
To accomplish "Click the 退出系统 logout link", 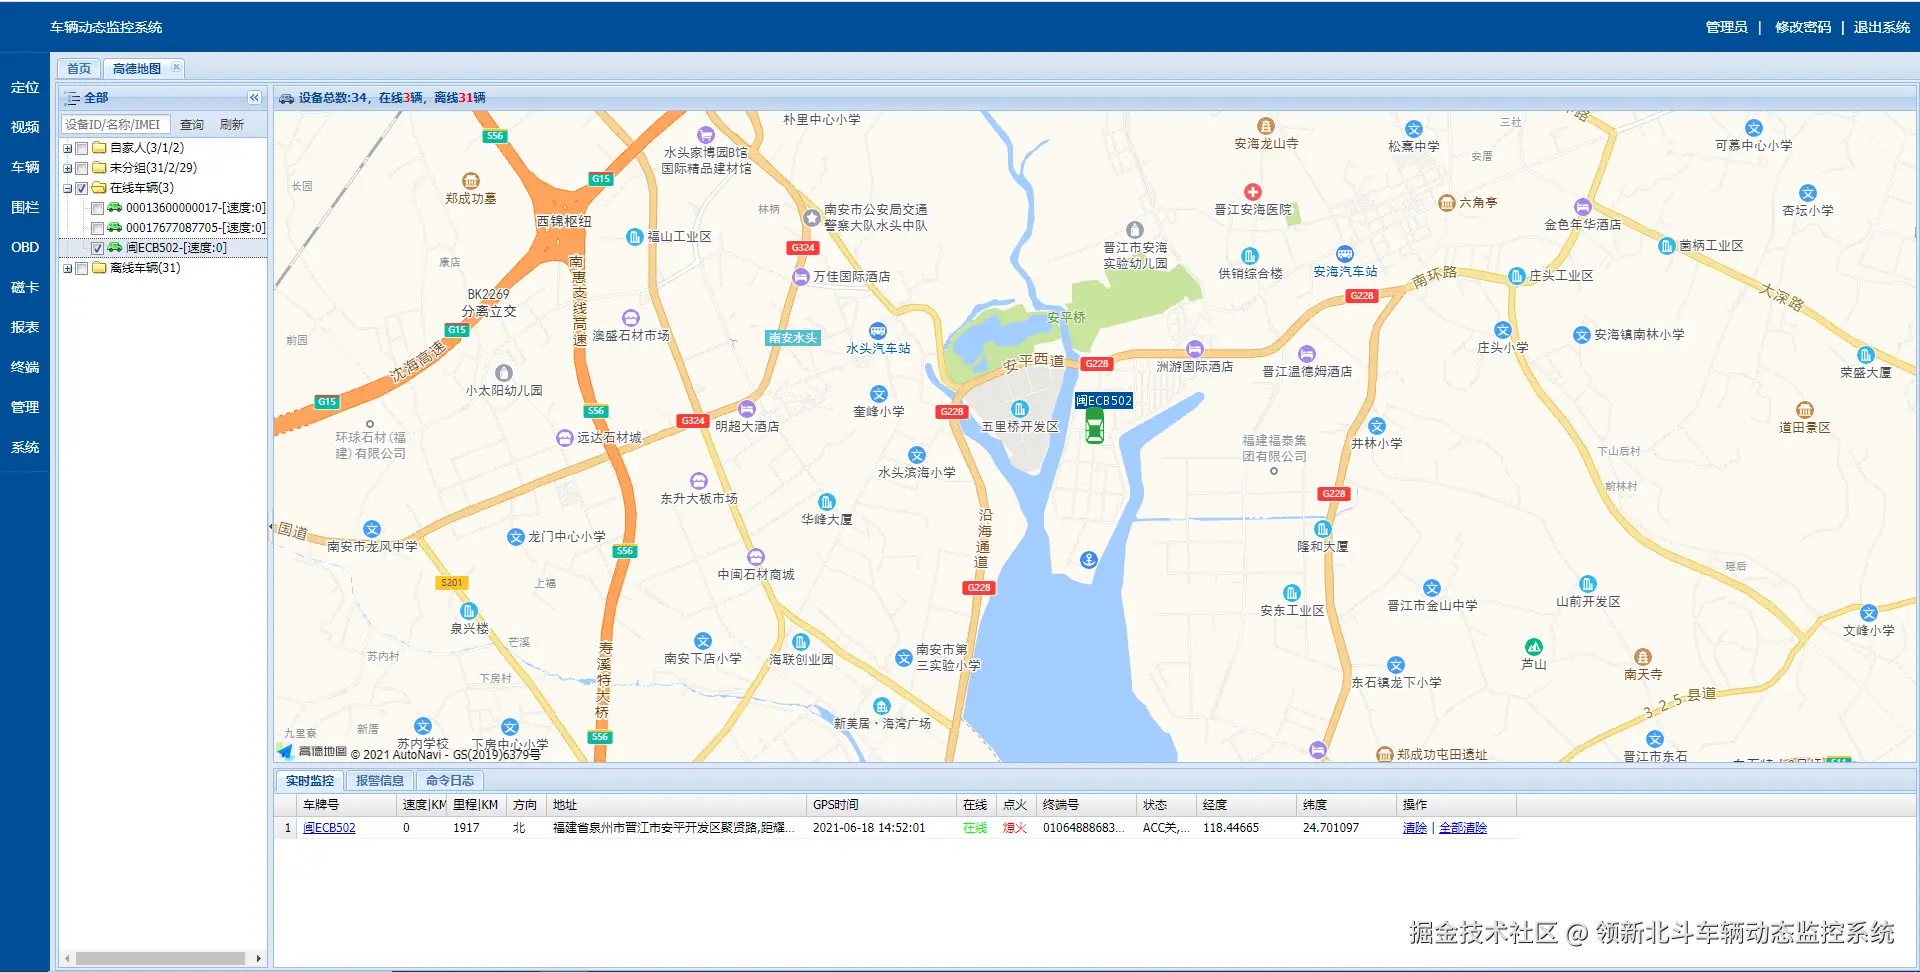I will (1882, 27).
